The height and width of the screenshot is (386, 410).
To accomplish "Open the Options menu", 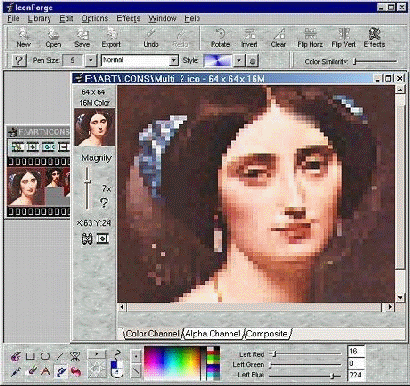I will click(x=95, y=18).
